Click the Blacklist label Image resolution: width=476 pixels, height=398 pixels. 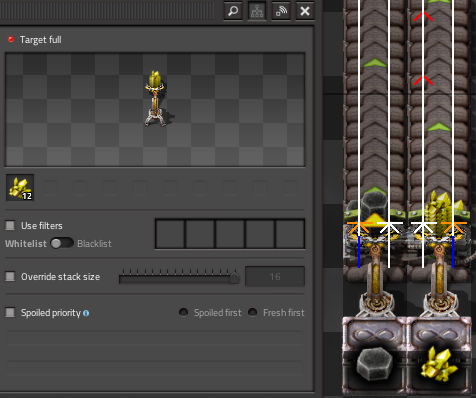pyautogui.click(x=94, y=244)
